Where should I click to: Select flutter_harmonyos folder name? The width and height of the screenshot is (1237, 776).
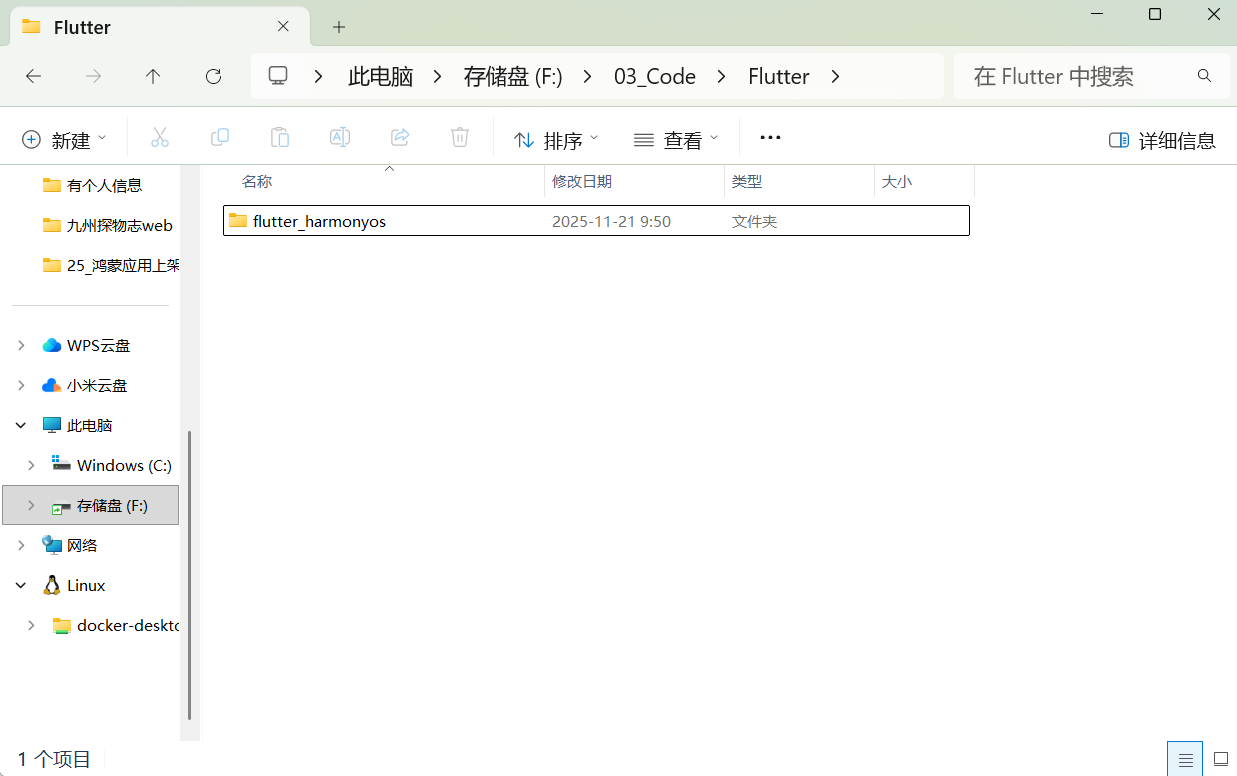click(319, 221)
